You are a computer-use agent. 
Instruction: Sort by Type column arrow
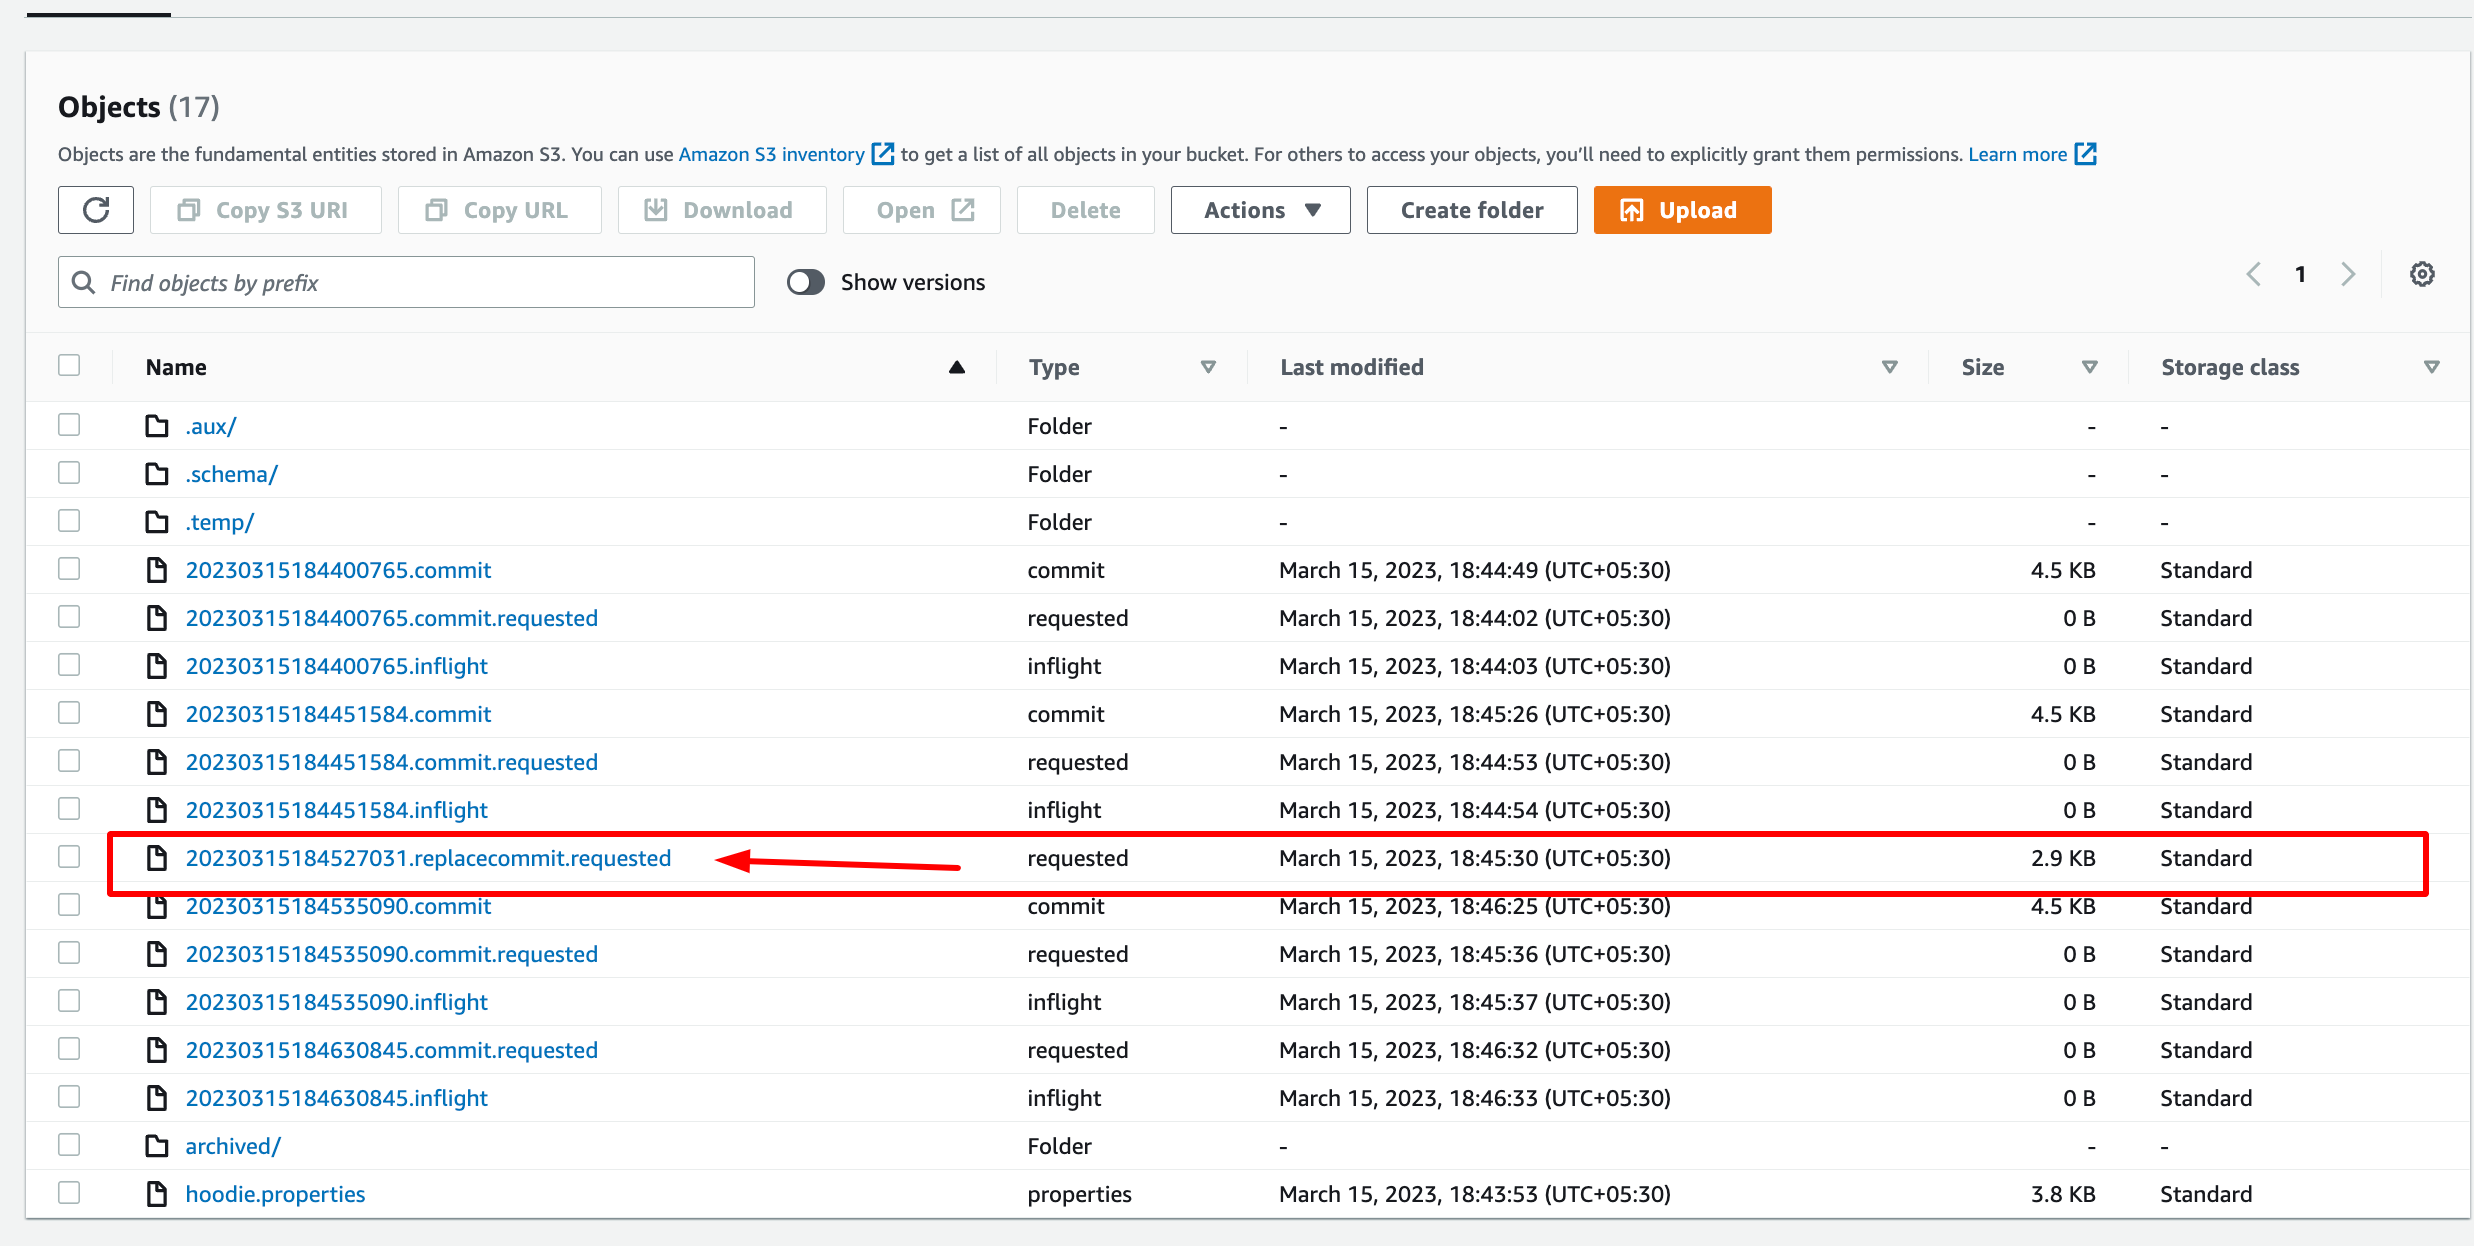[1208, 367]
